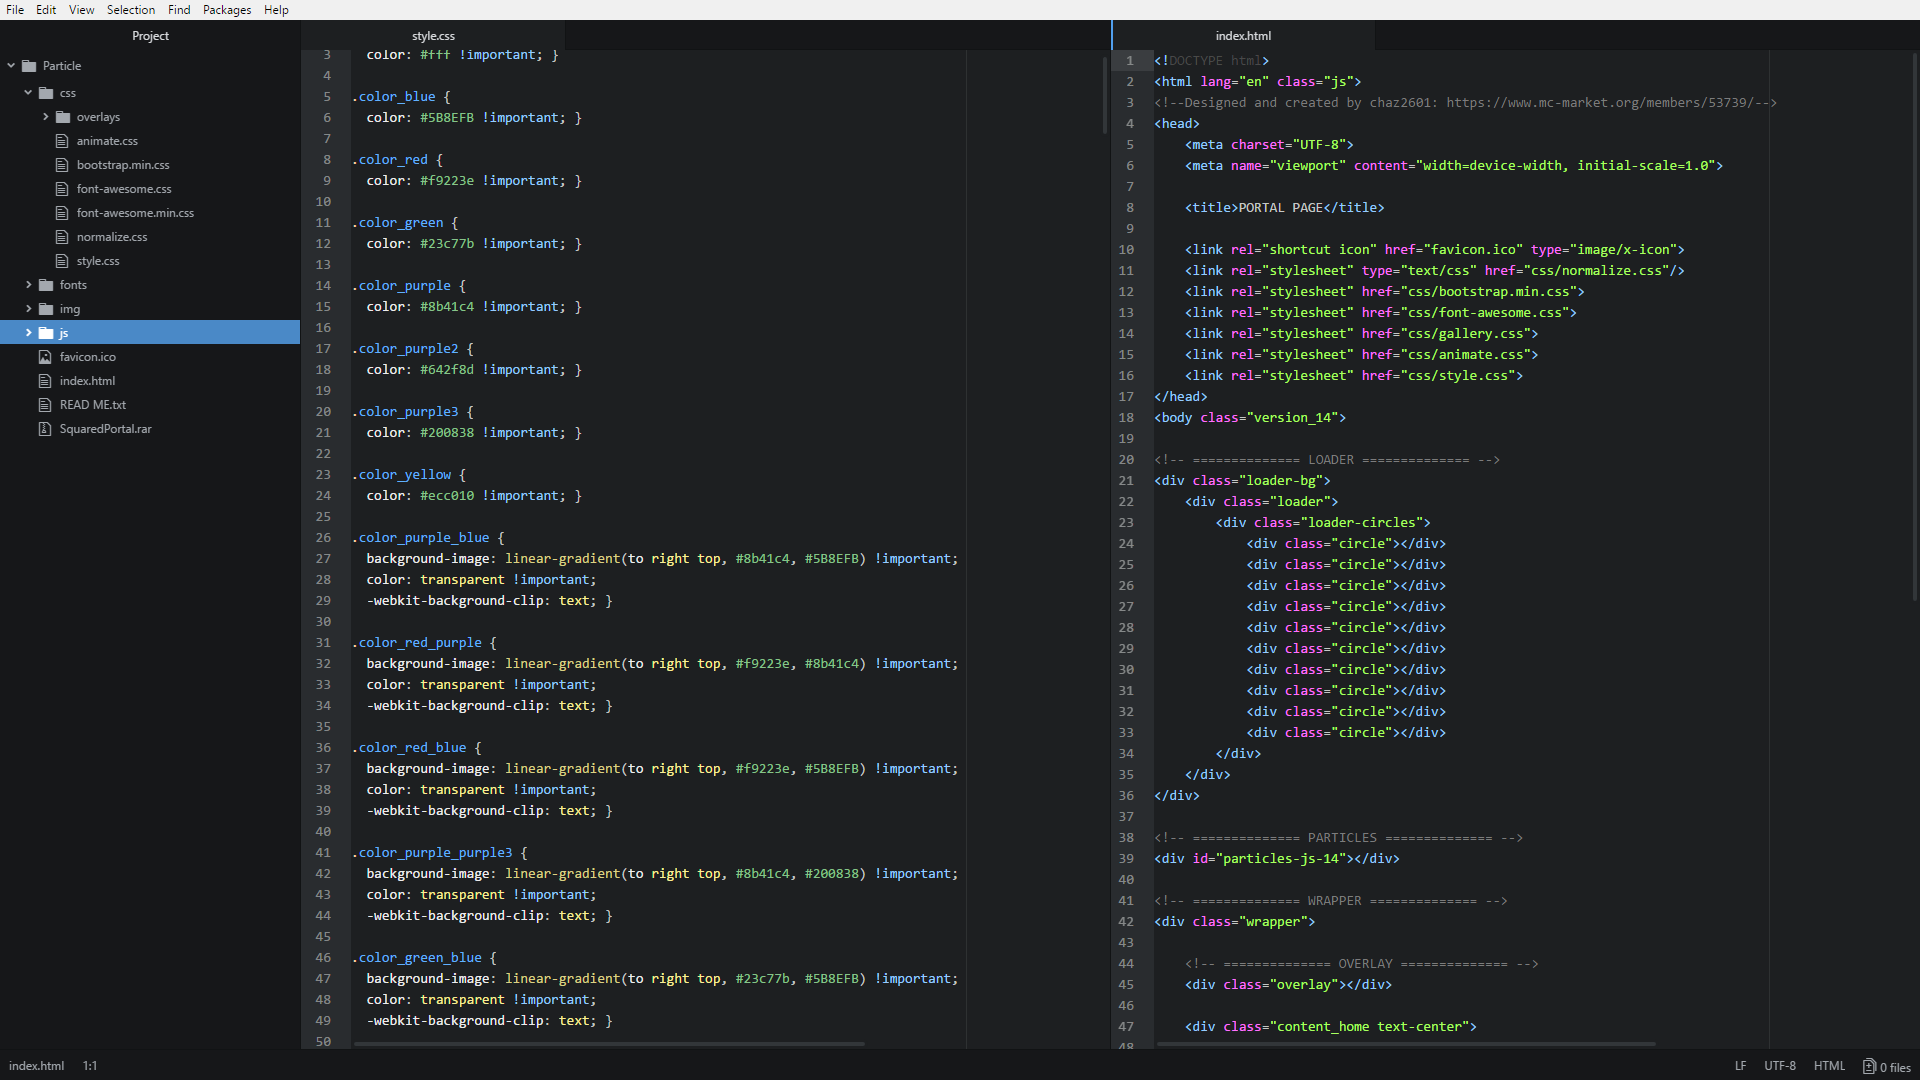Click the Particle root folder icon

29,66
